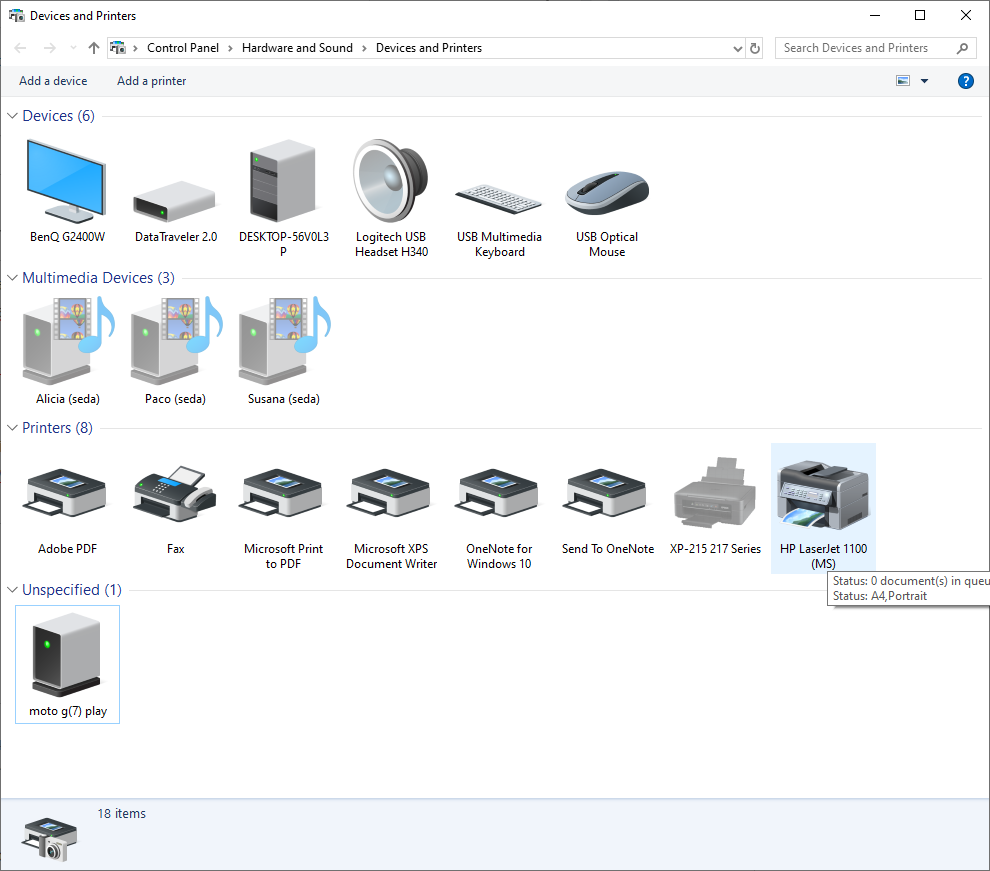This screenshot has height=871, width=990.
Task: Click the Printers (8) group heading
Action: pyautogui.click(x=57, y=428)
